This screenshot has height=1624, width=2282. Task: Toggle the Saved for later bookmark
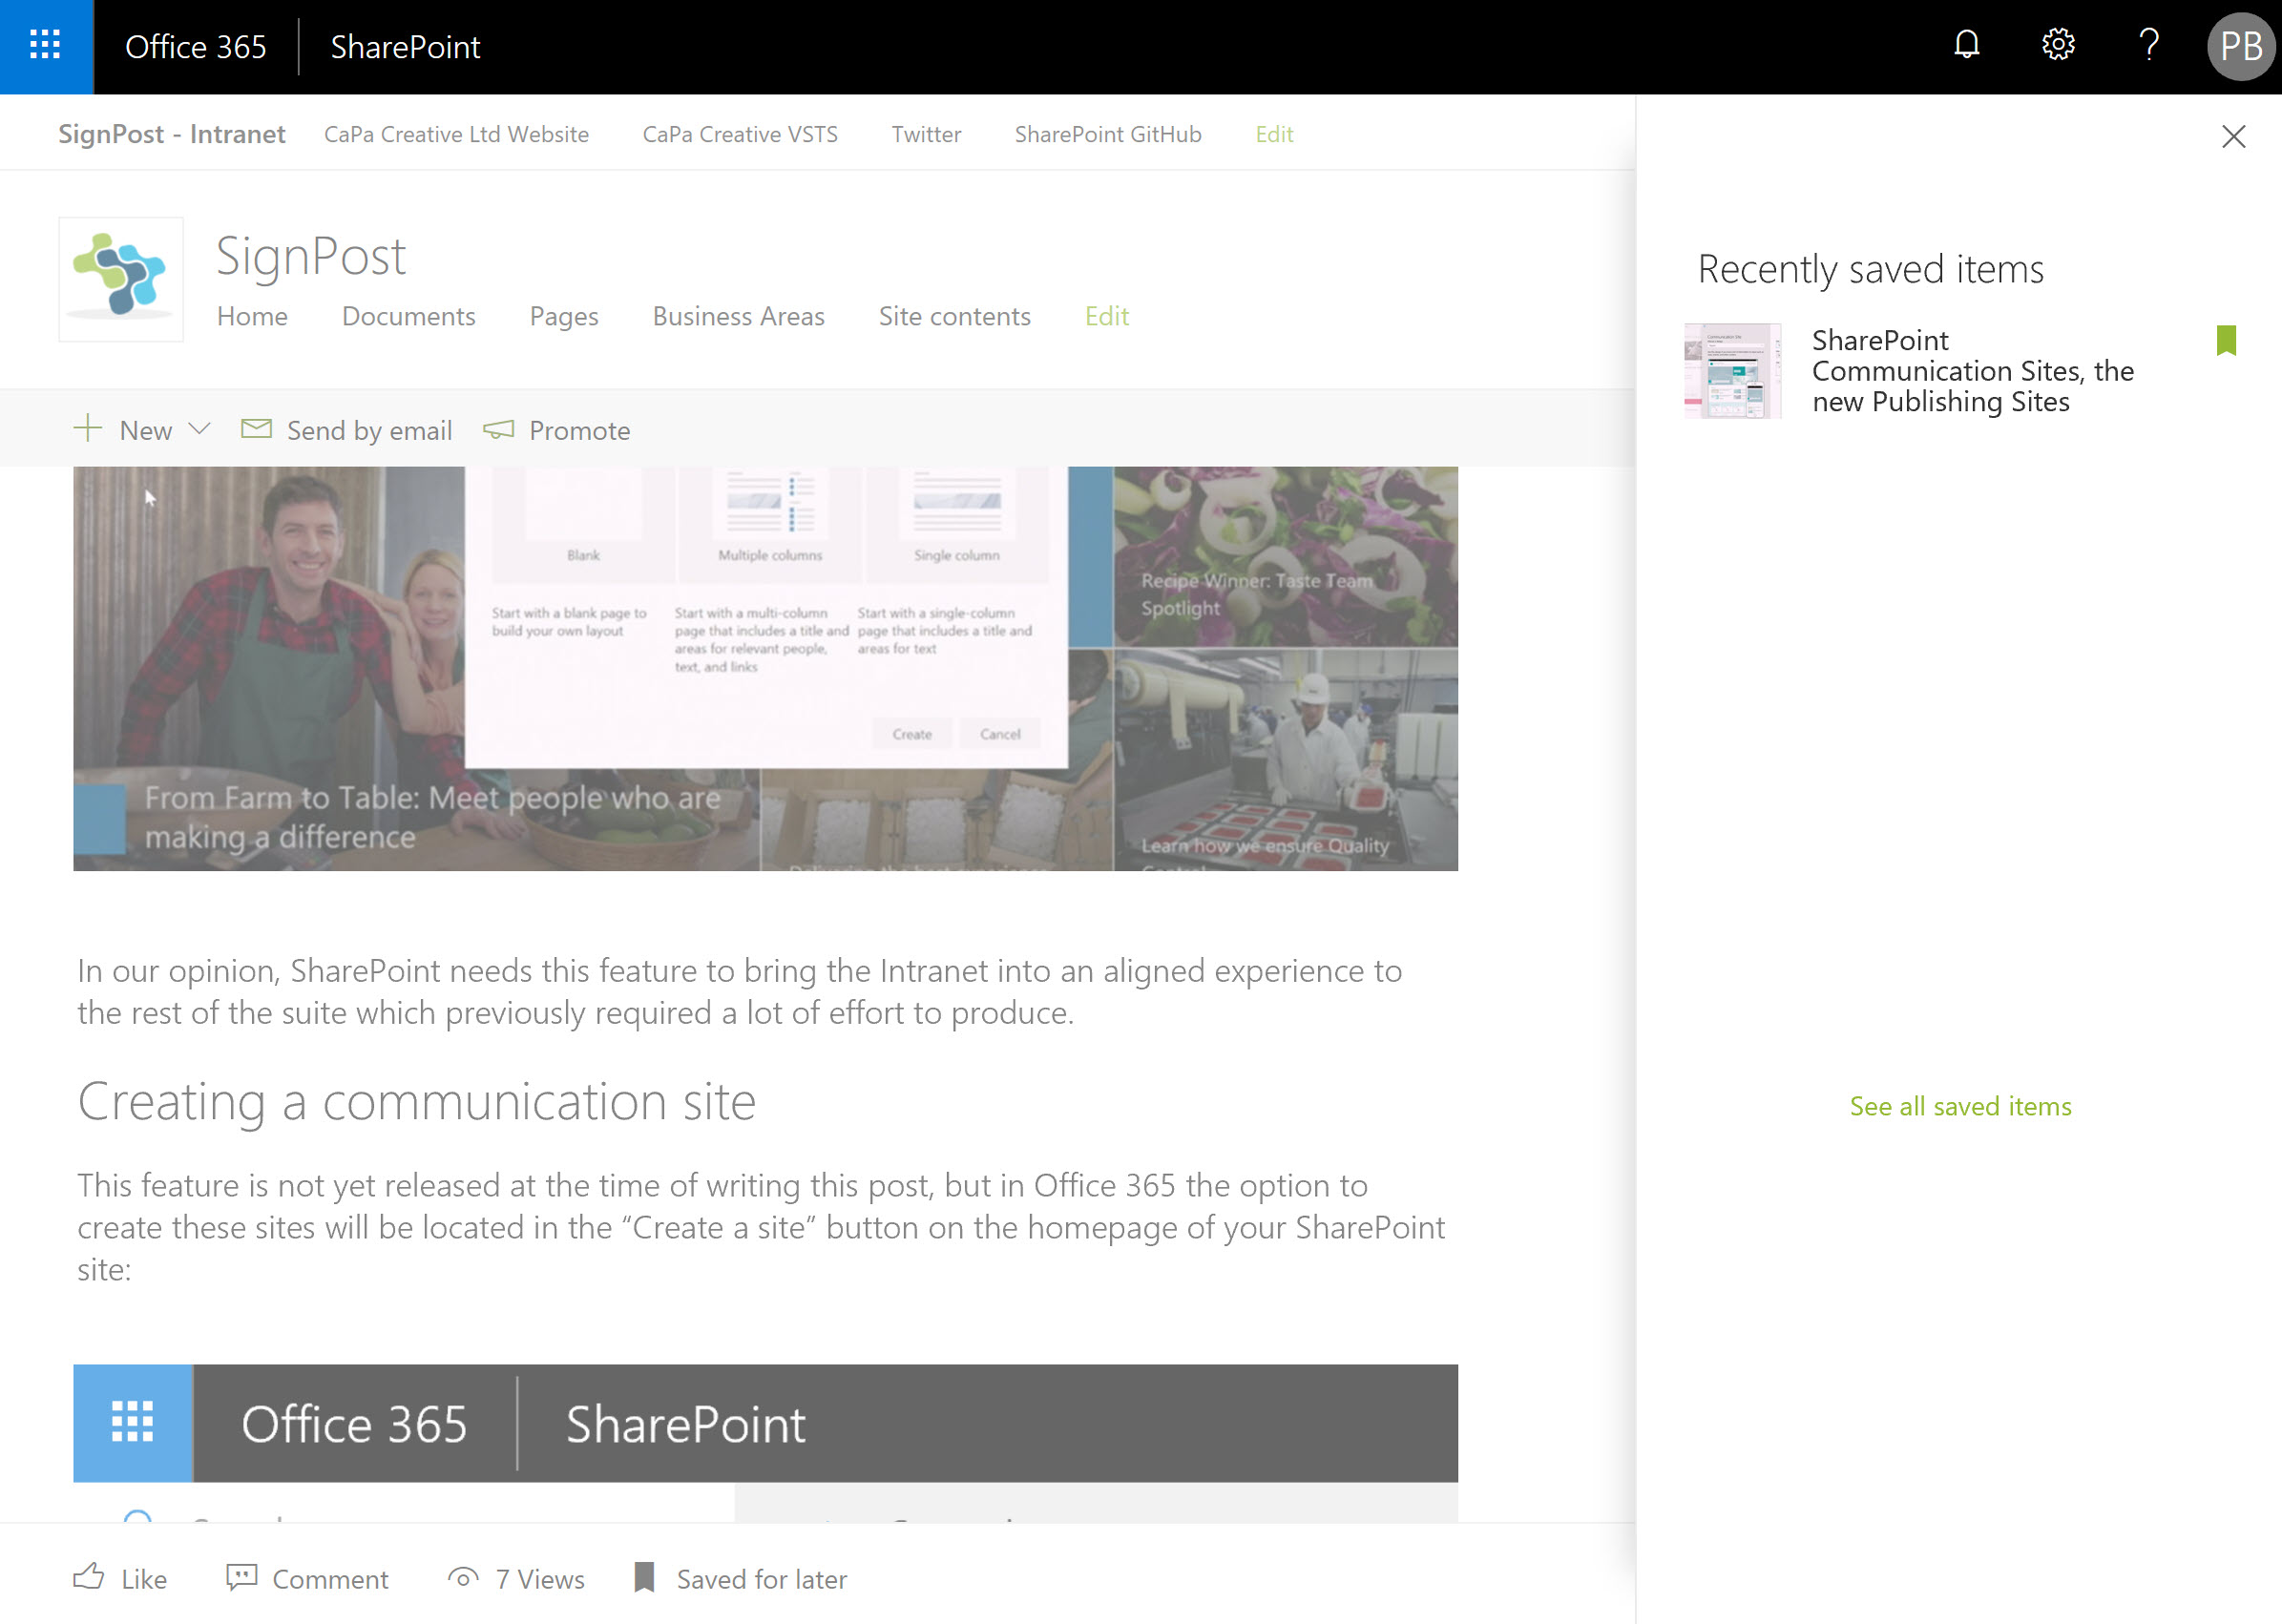coord(645,1577)
